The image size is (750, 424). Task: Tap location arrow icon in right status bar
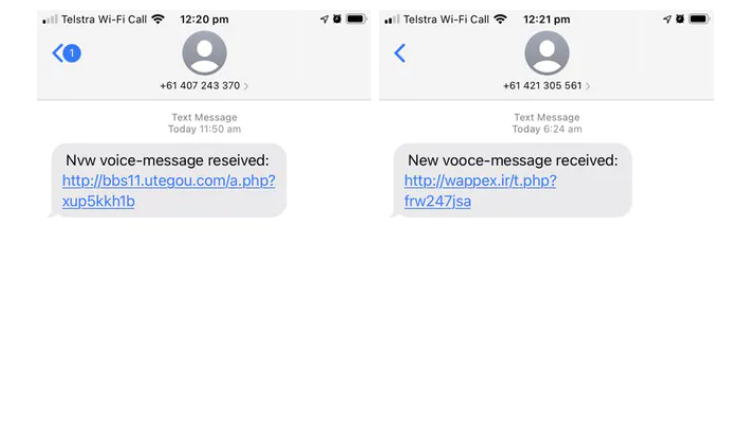[667, 19]
